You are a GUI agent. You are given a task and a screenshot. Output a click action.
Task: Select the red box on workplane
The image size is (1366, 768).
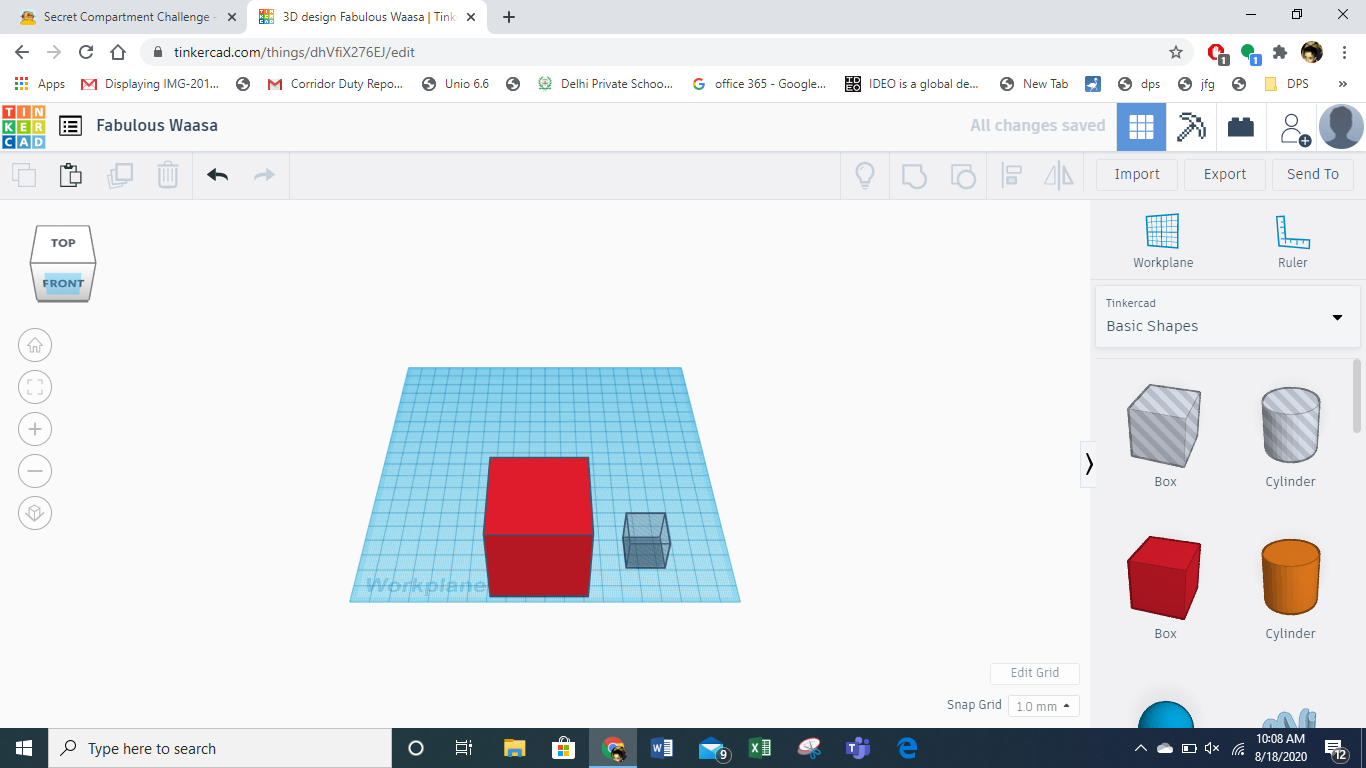pos(538,528)
